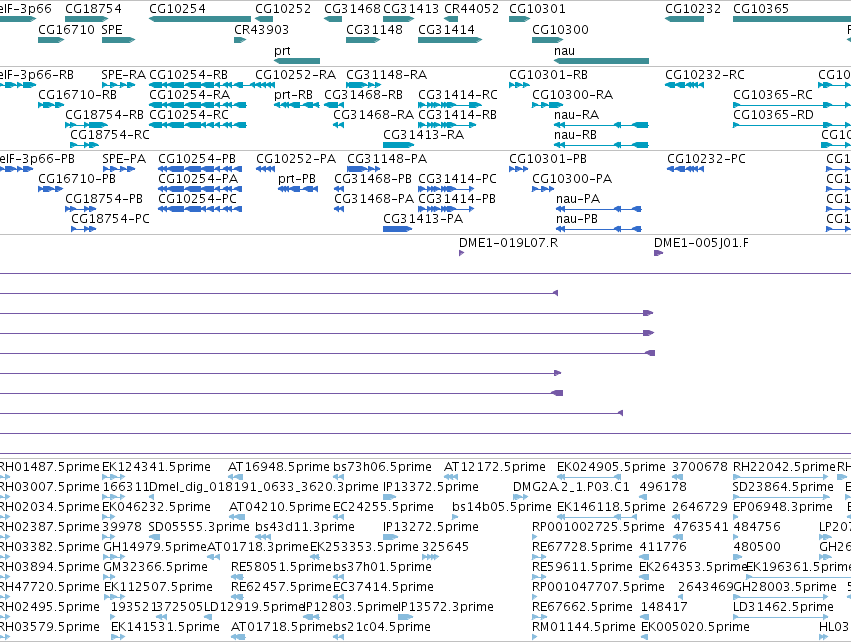Click the CG10301 gene label
This screenshot has height=642, width=851.
[x=537, y=9]
